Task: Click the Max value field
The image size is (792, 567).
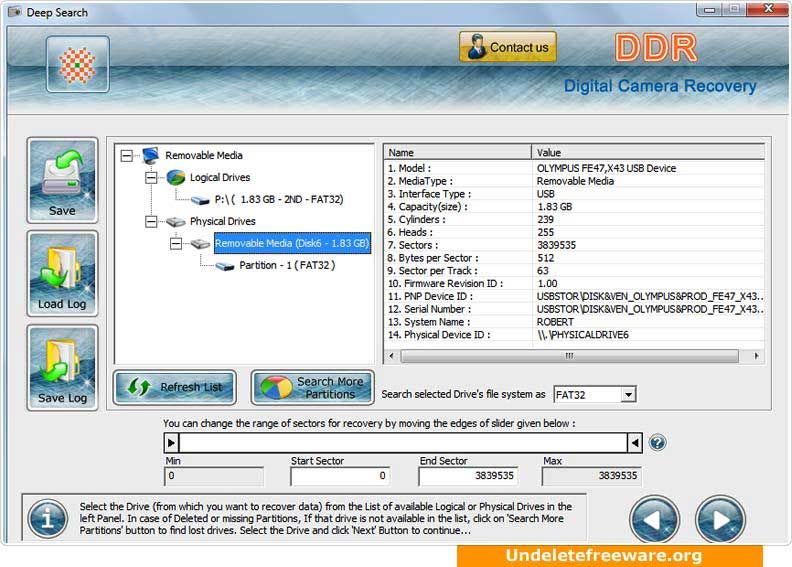Action: click(591, 476)
